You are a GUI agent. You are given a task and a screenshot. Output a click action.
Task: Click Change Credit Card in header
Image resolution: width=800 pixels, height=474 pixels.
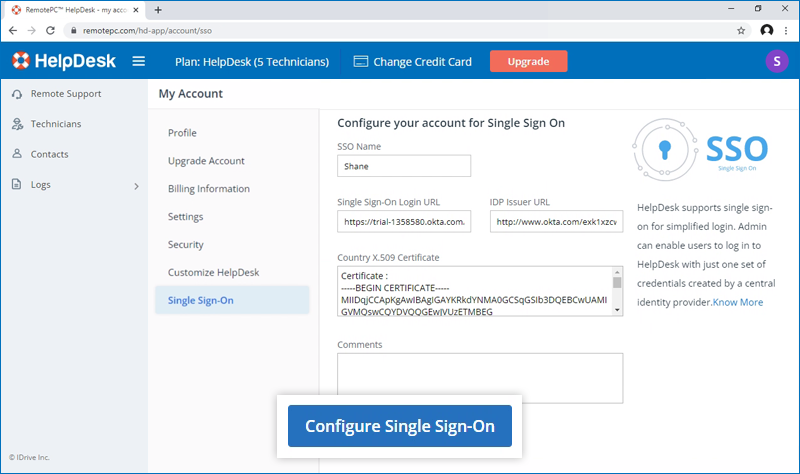[x=412, y=62]
